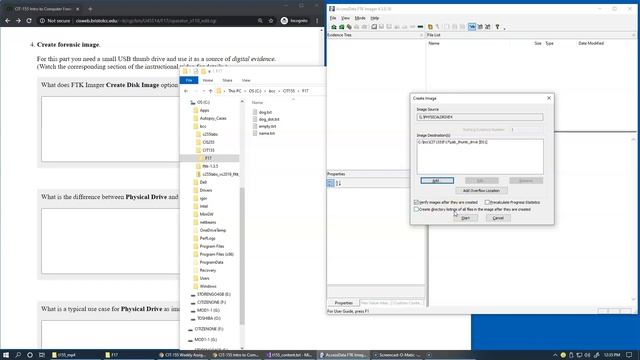The width and height of the screenshot is (640, 360).
Task: Click Add Overflow Location button
Action: tap(481, 191)
